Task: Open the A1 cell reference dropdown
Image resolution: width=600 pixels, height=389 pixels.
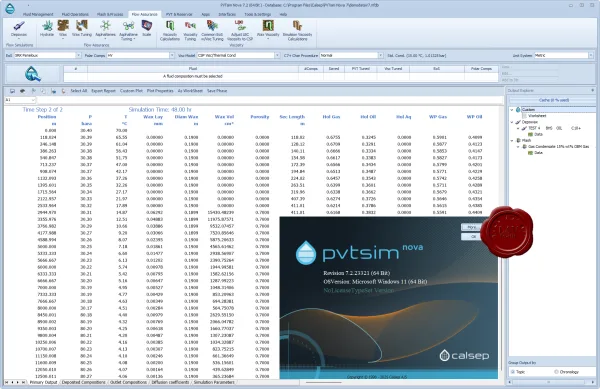Action: 33,100
